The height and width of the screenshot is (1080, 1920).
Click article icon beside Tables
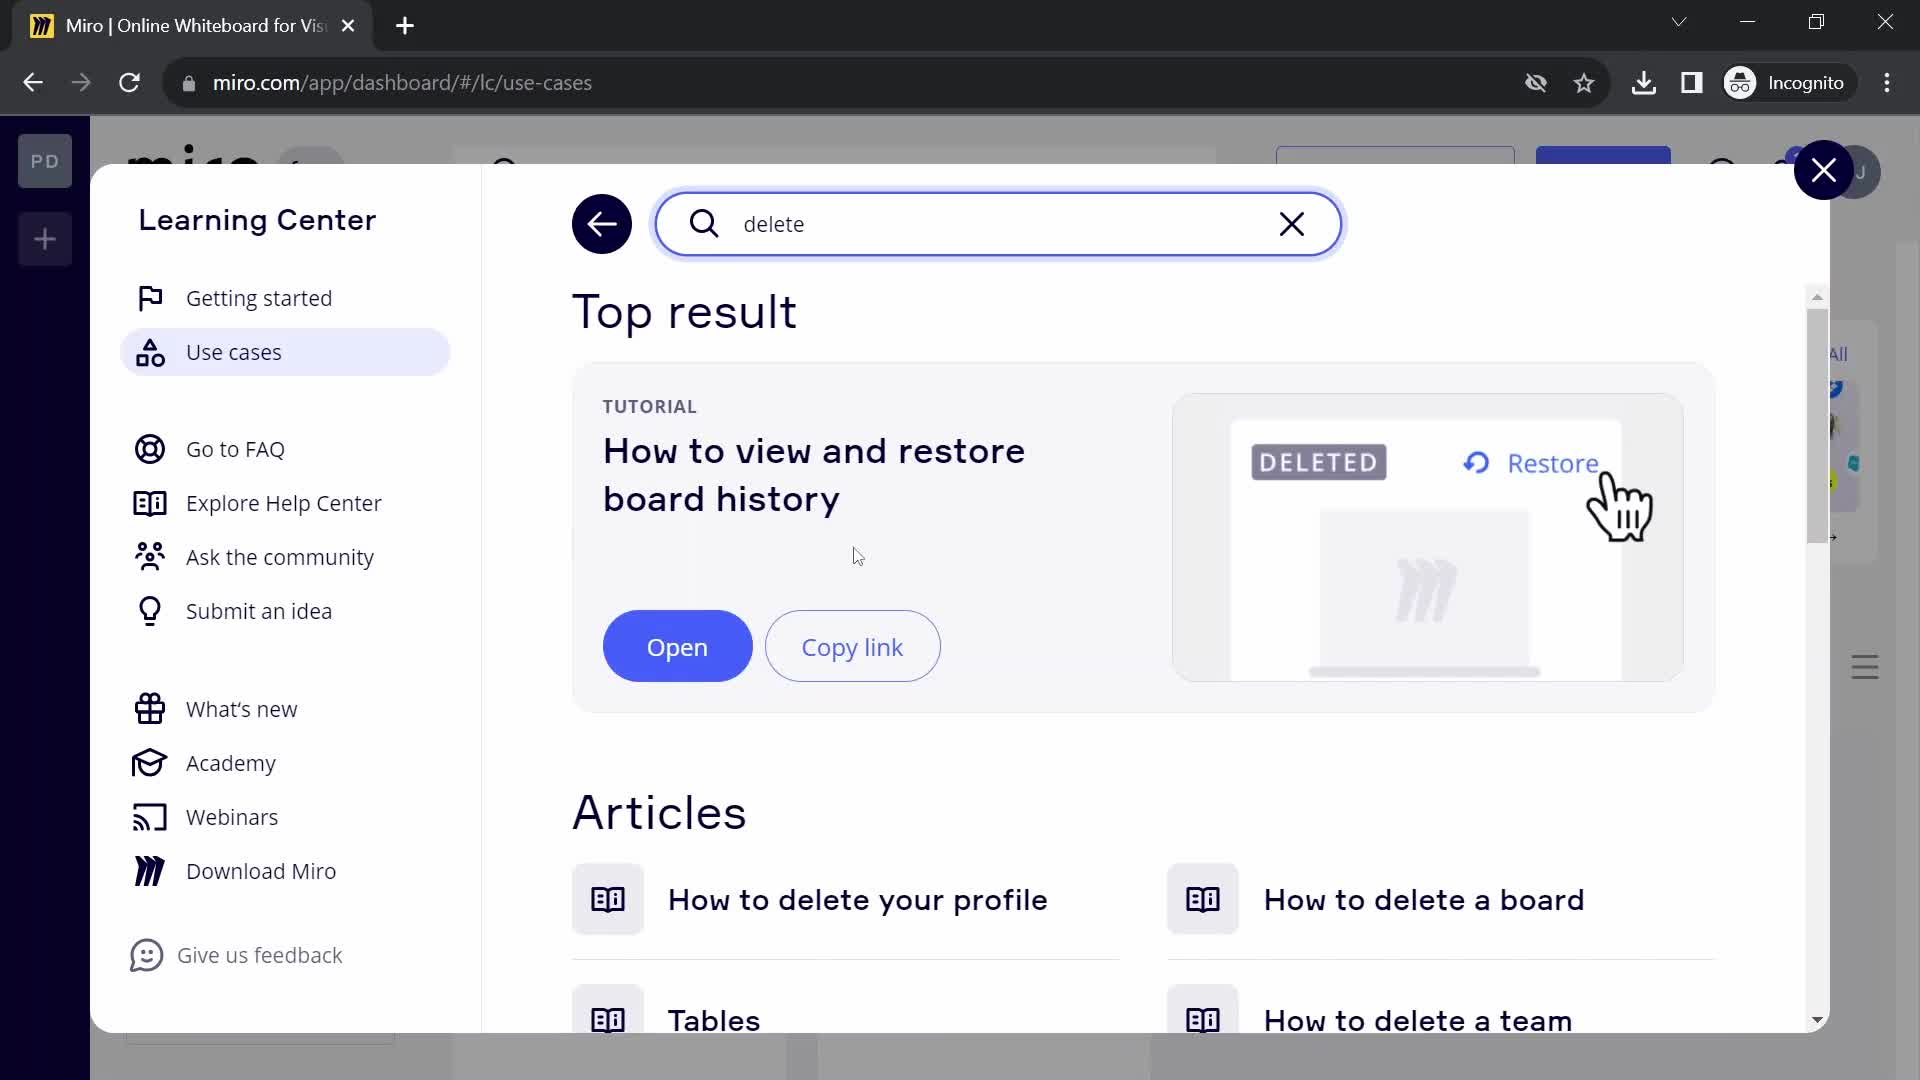(x=608, y=1010)
